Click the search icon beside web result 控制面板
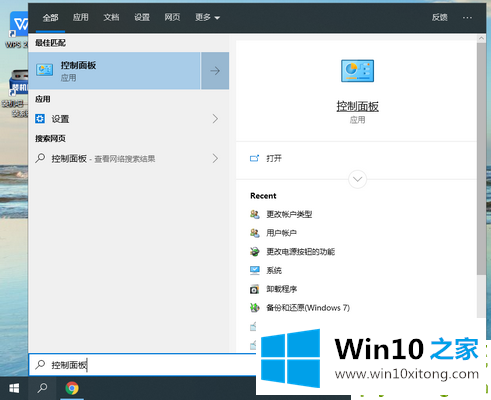The image size is (491, 400). 40,158
